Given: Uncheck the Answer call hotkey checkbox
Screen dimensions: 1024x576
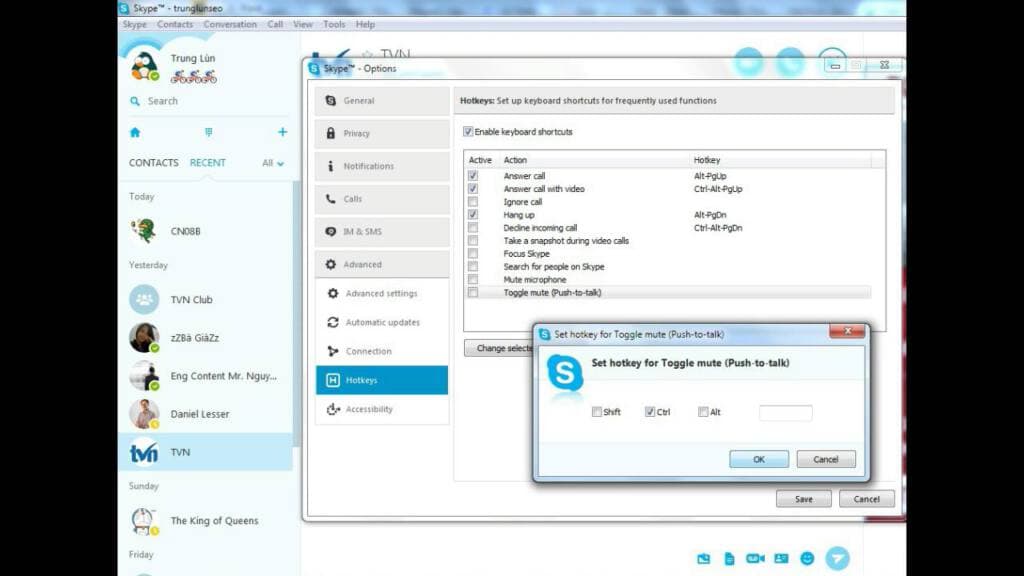Looking at the screenshot, I should pyautogui.click(x=473, y=176).
